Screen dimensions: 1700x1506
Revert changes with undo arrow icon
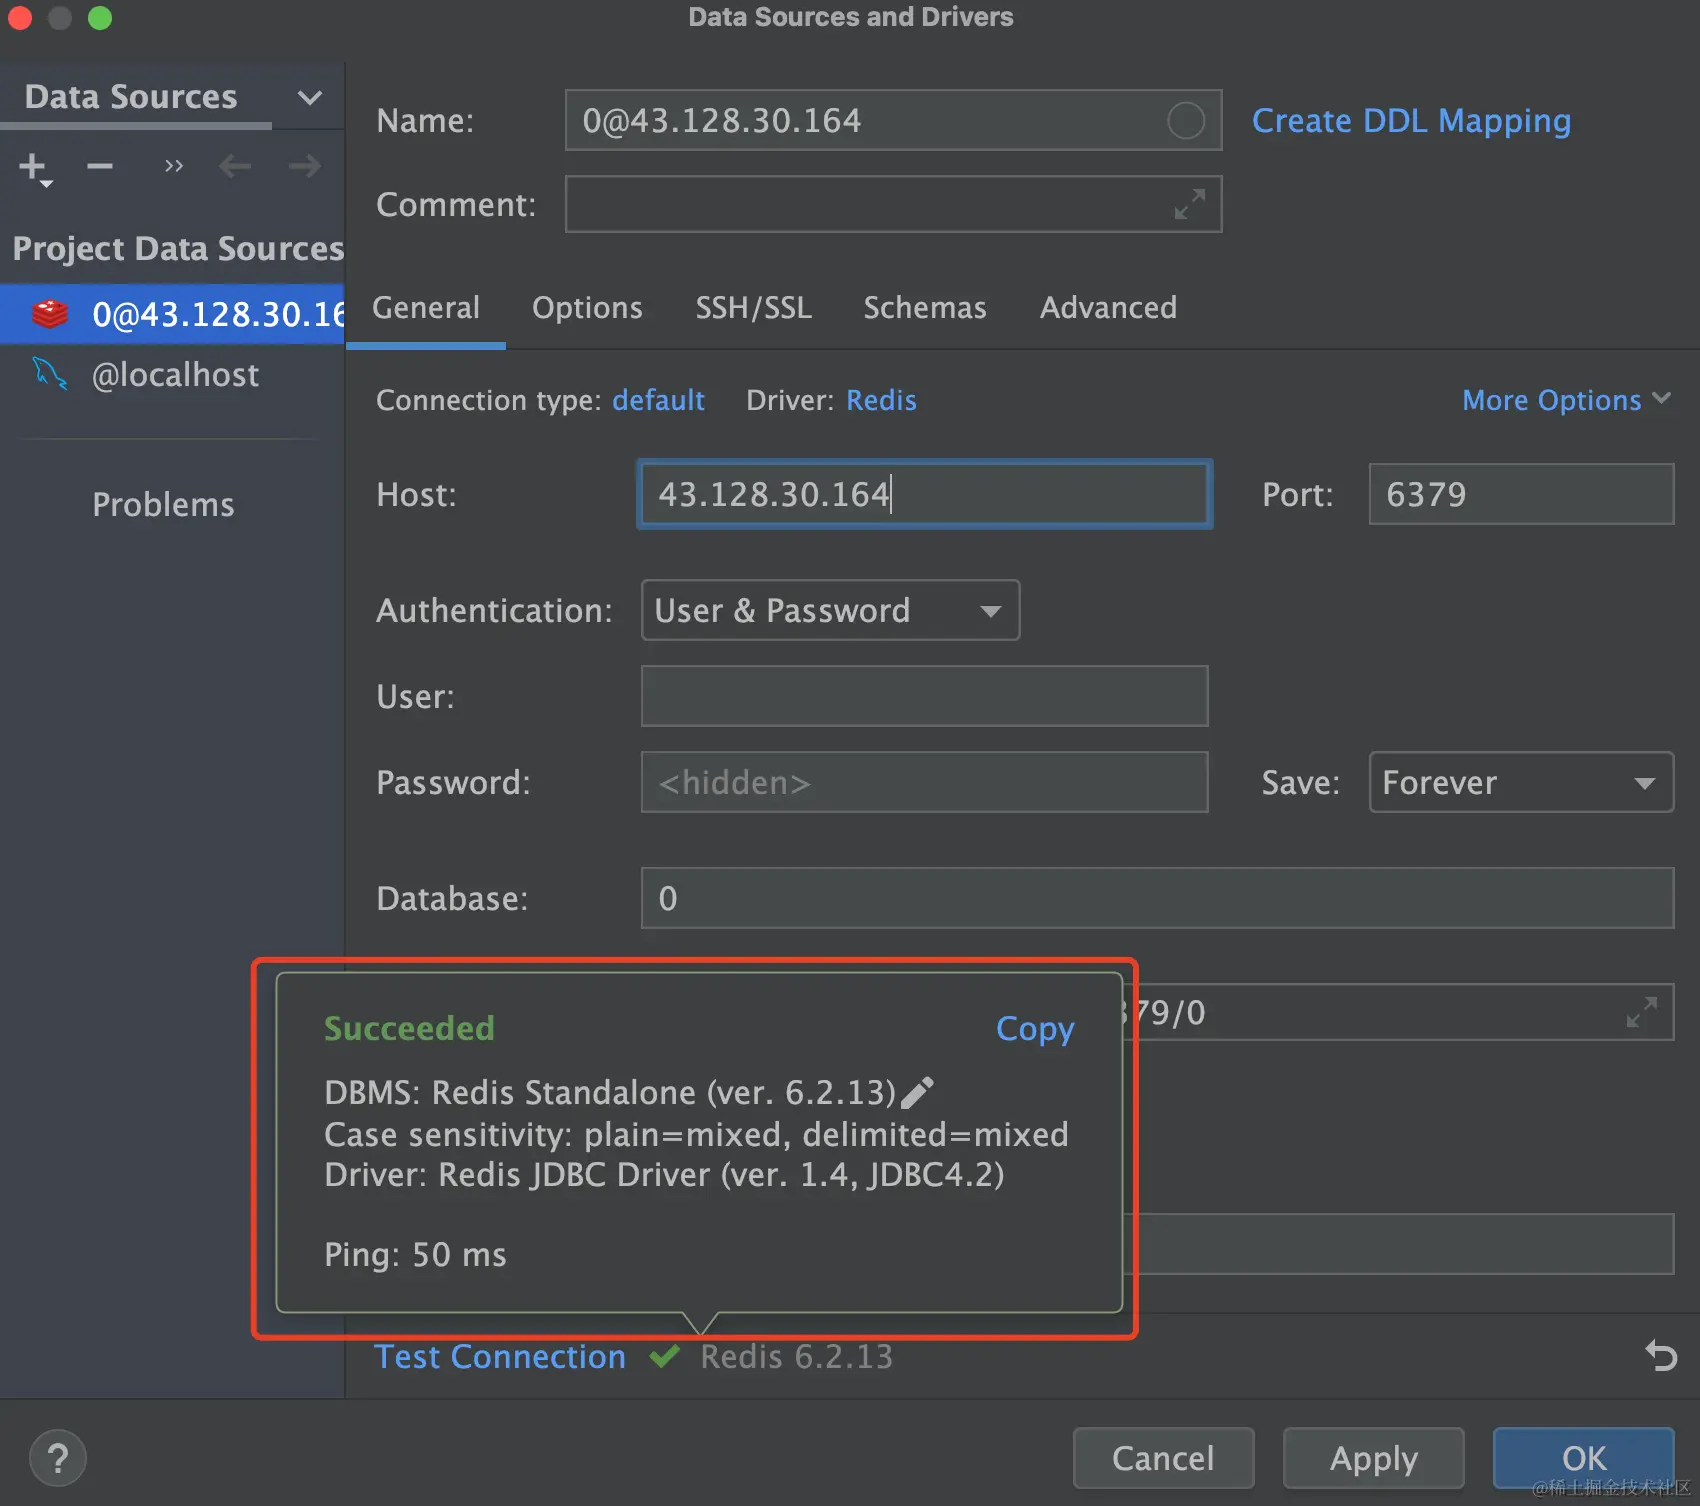[1661, 1356]
